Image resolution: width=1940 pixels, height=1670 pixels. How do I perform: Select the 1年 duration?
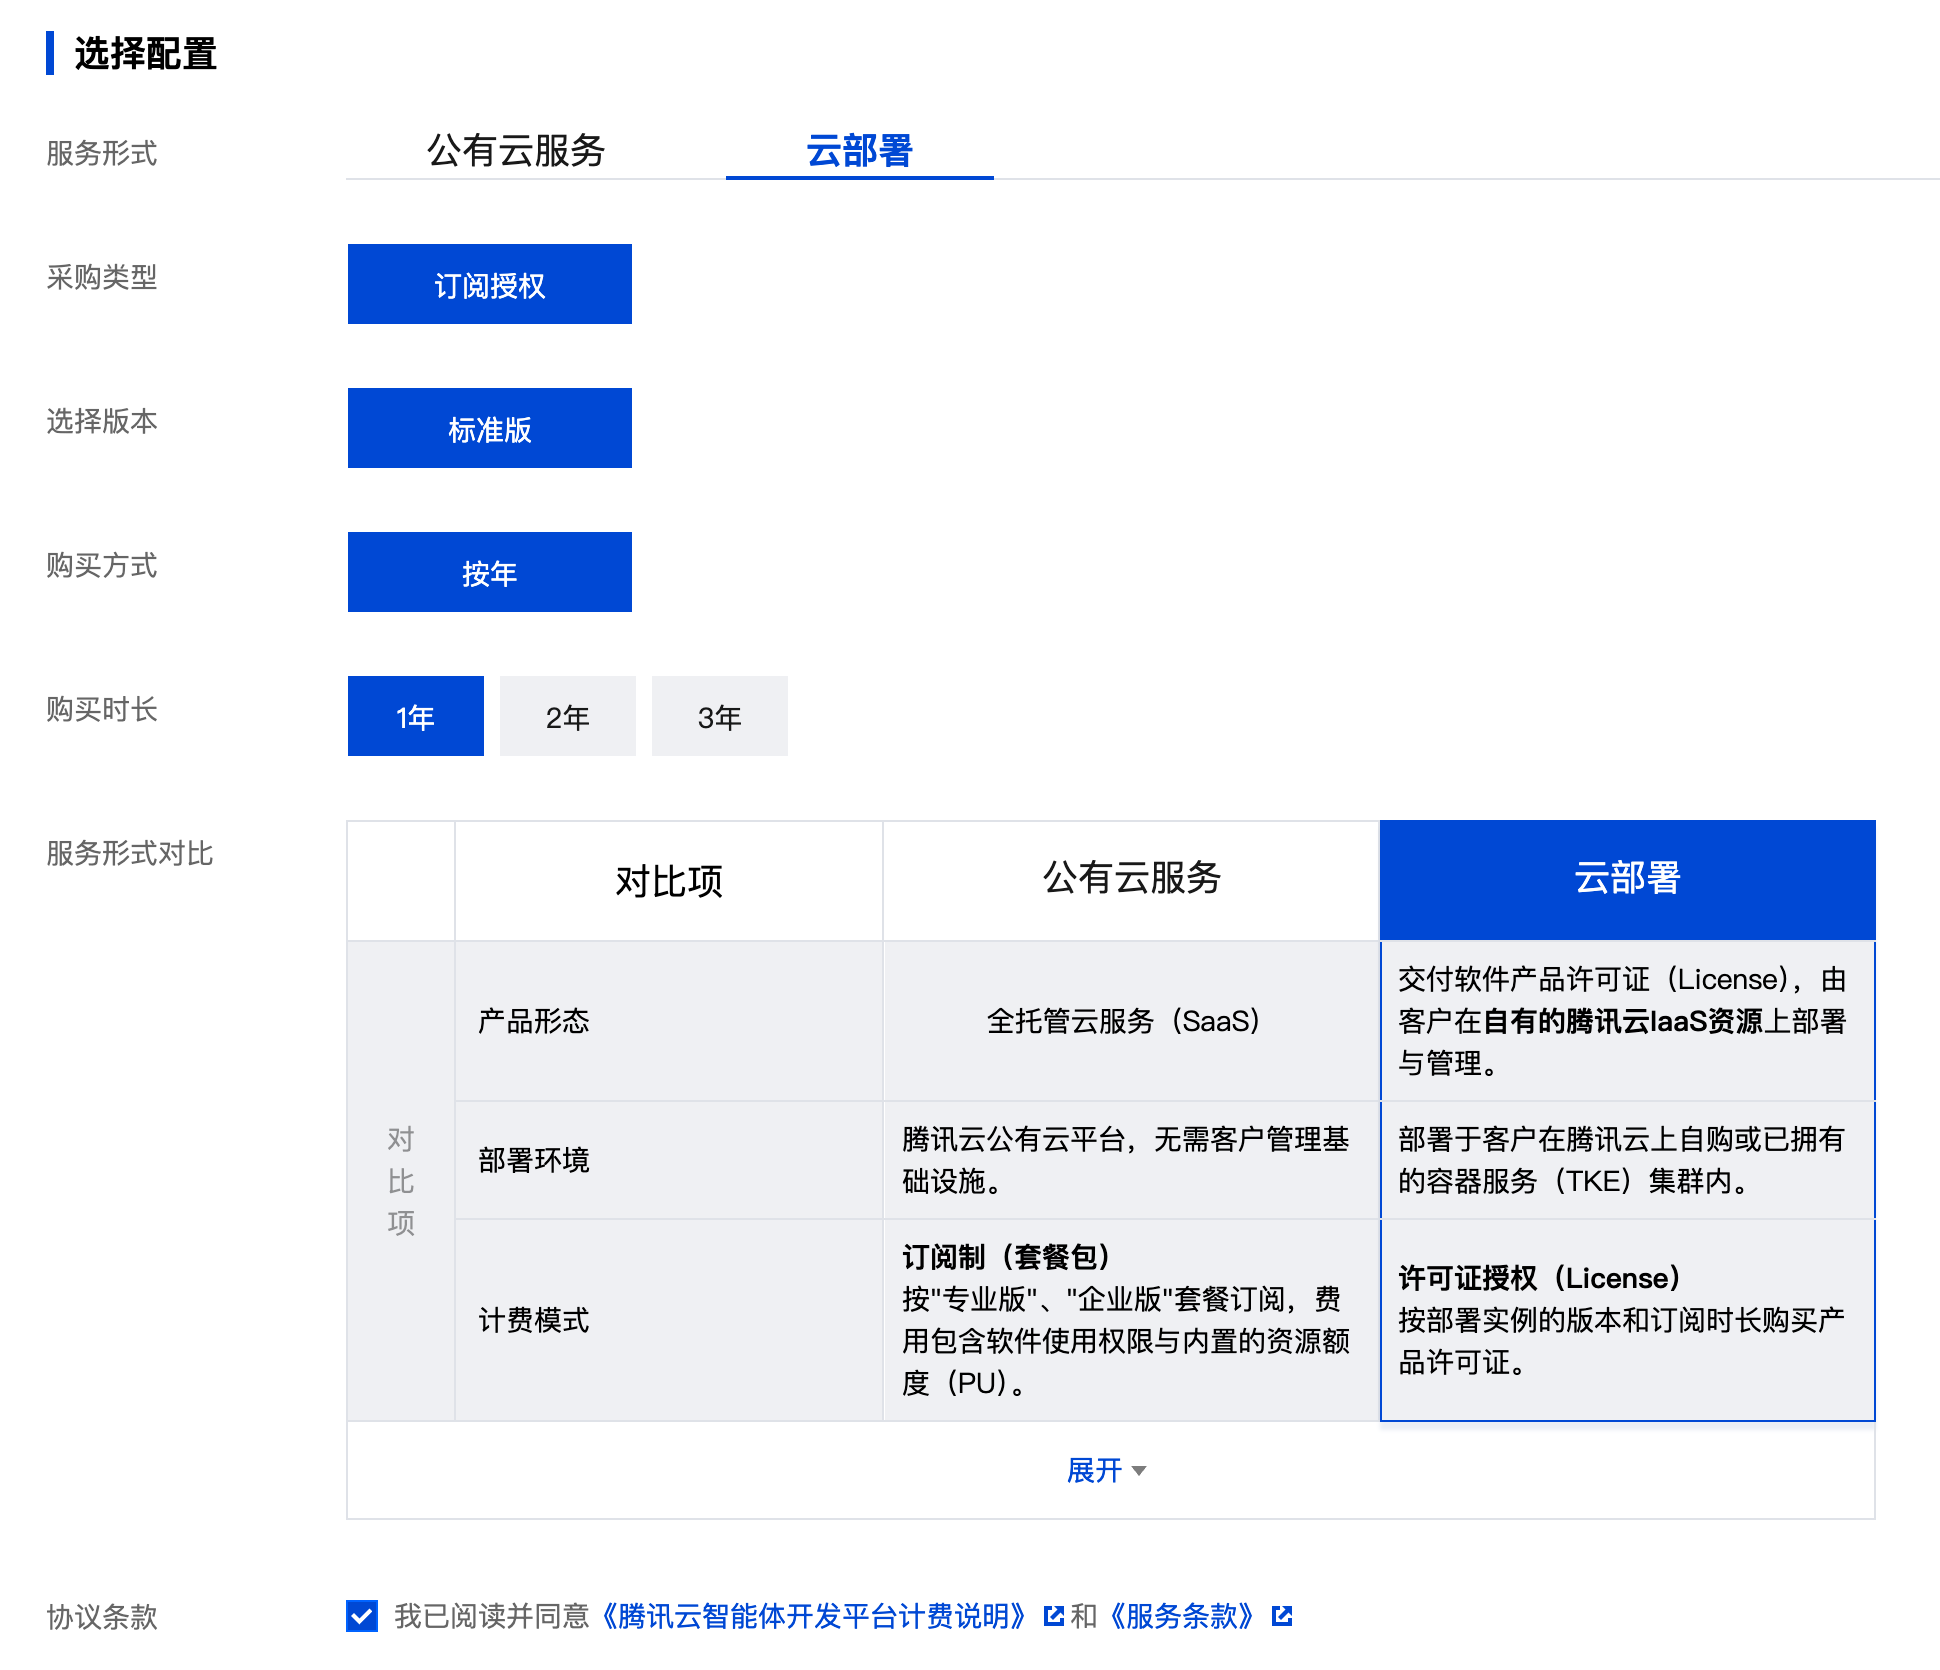tap(415, 717)
